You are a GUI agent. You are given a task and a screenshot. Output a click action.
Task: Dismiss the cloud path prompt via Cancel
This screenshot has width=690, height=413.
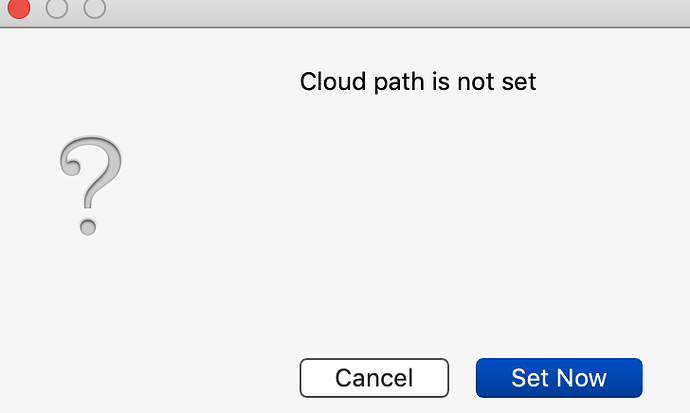coord(374,378)
